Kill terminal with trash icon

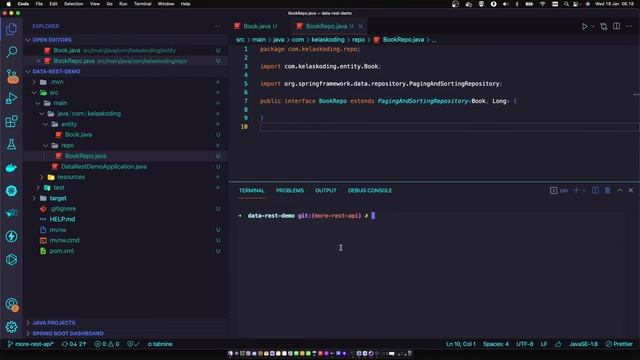607,190
